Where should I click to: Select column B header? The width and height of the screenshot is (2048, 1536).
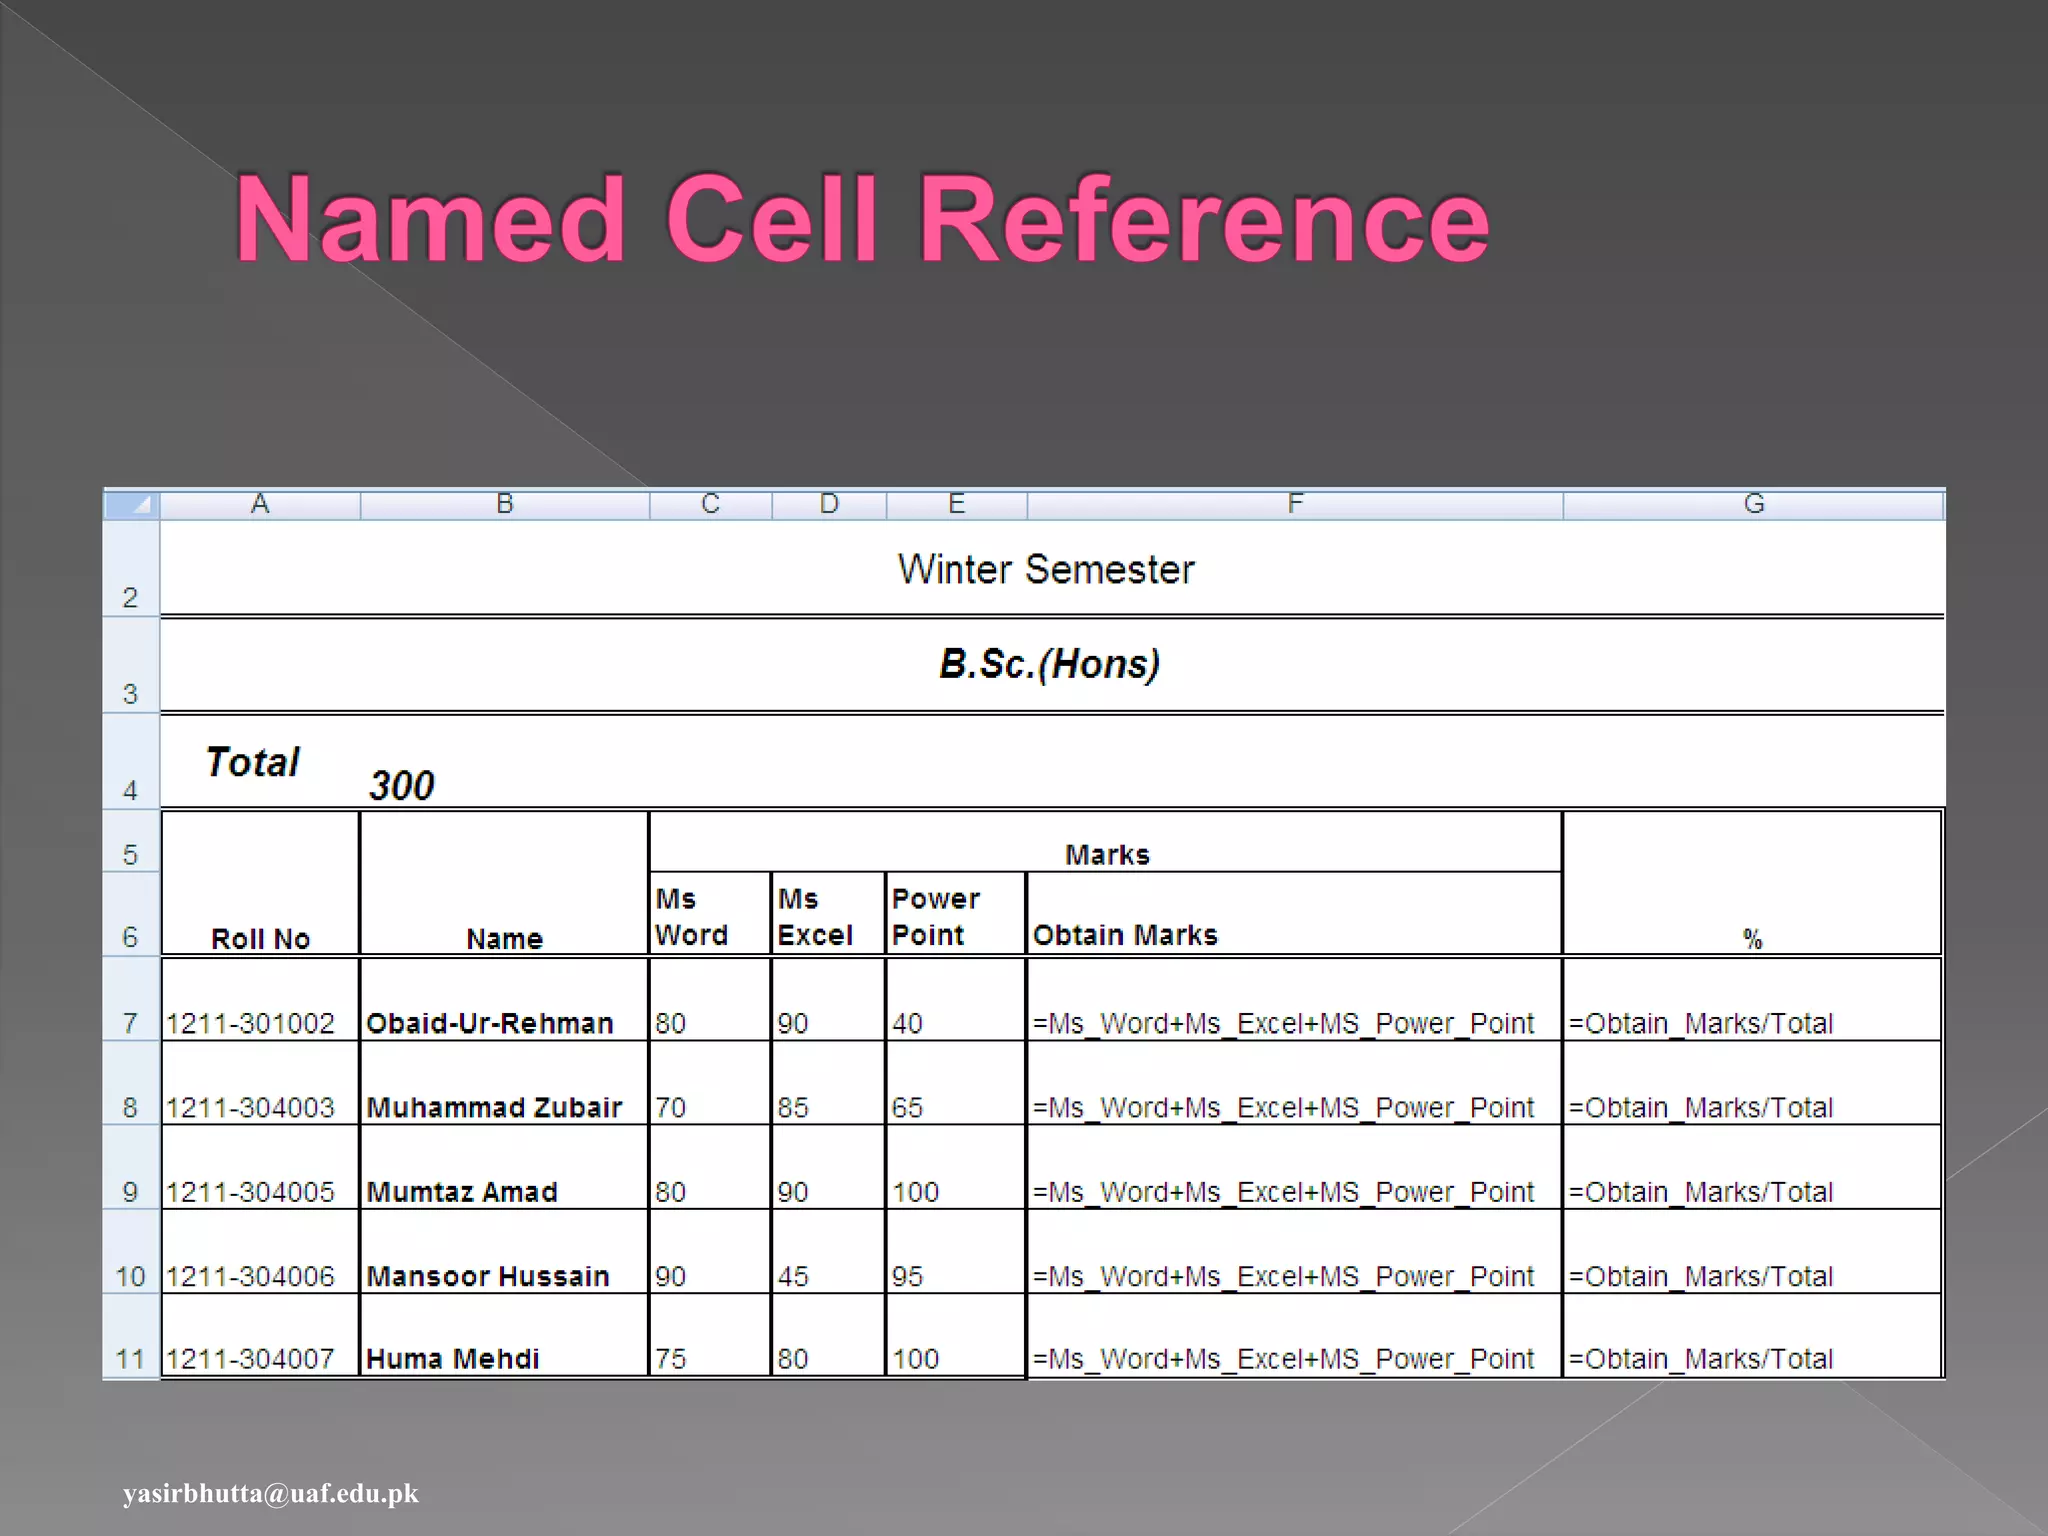[505, 504]
